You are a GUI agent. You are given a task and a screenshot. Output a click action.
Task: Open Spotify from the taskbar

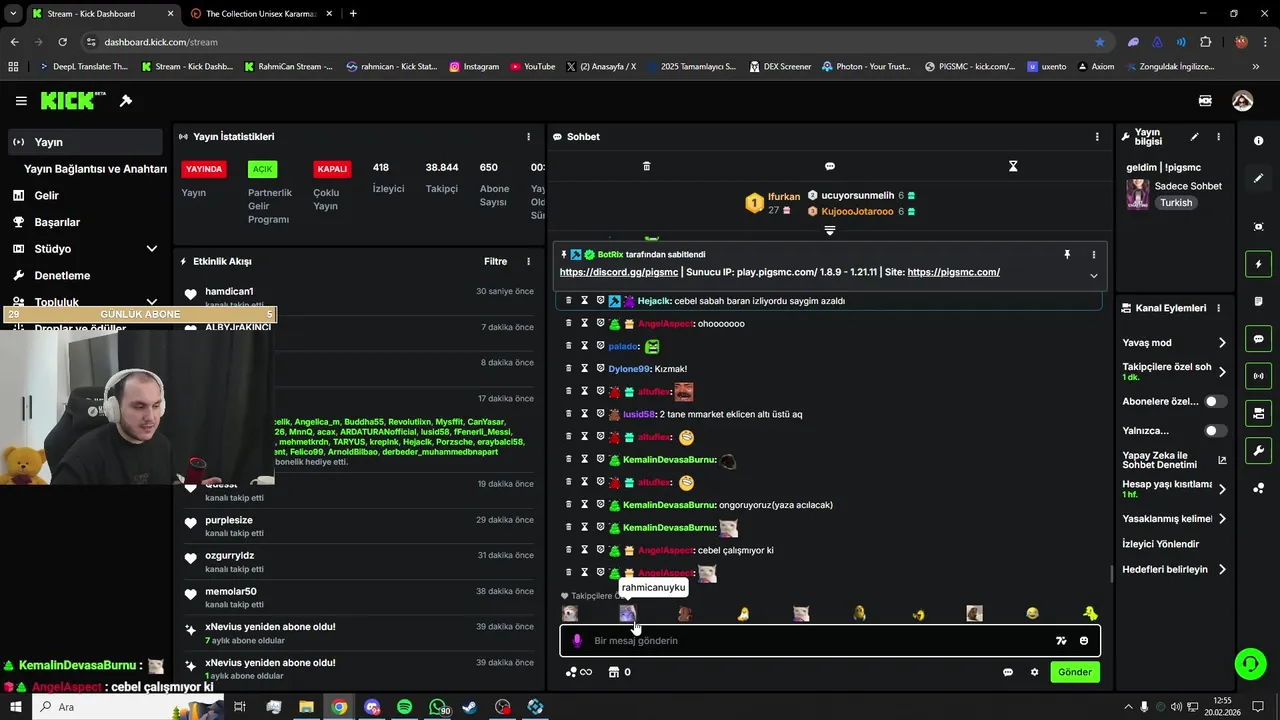[404, 707]
